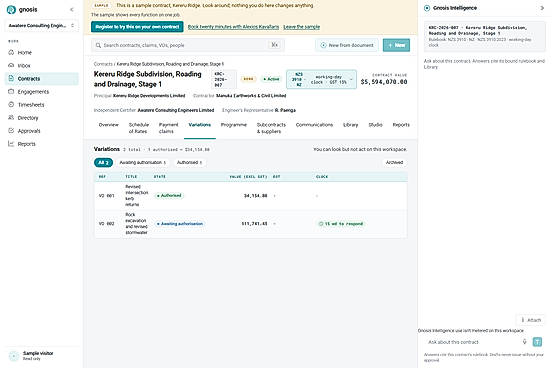Click the contract value $5,594,070.00

[x=384, y=82]
